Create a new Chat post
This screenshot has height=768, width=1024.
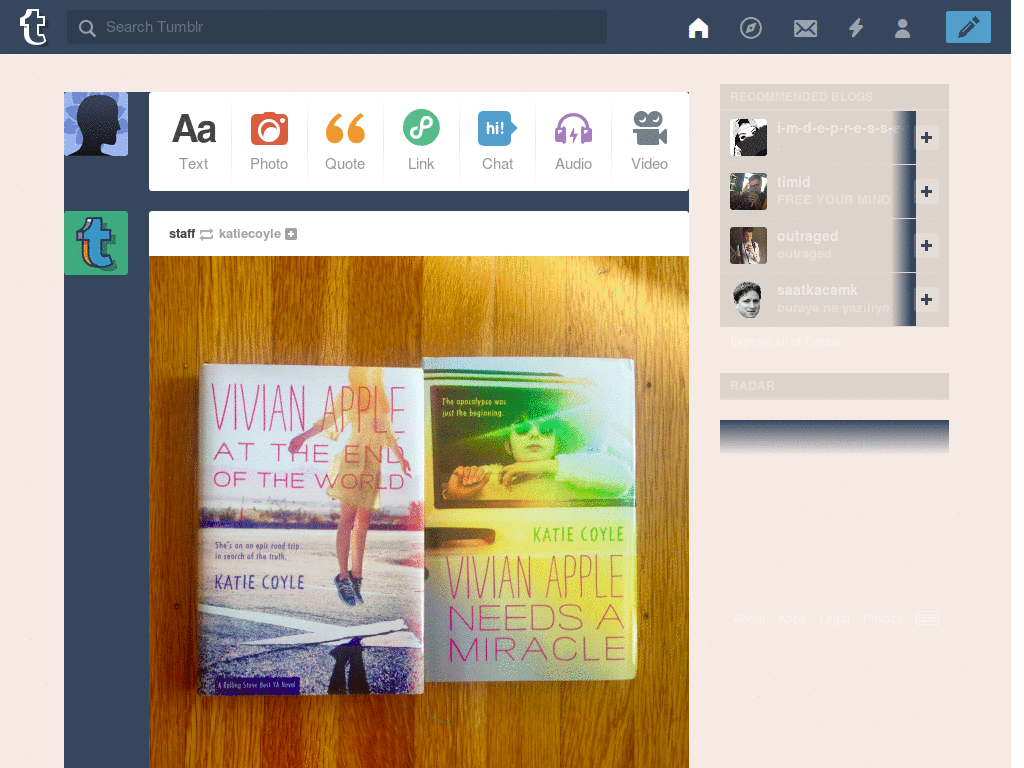497,141
